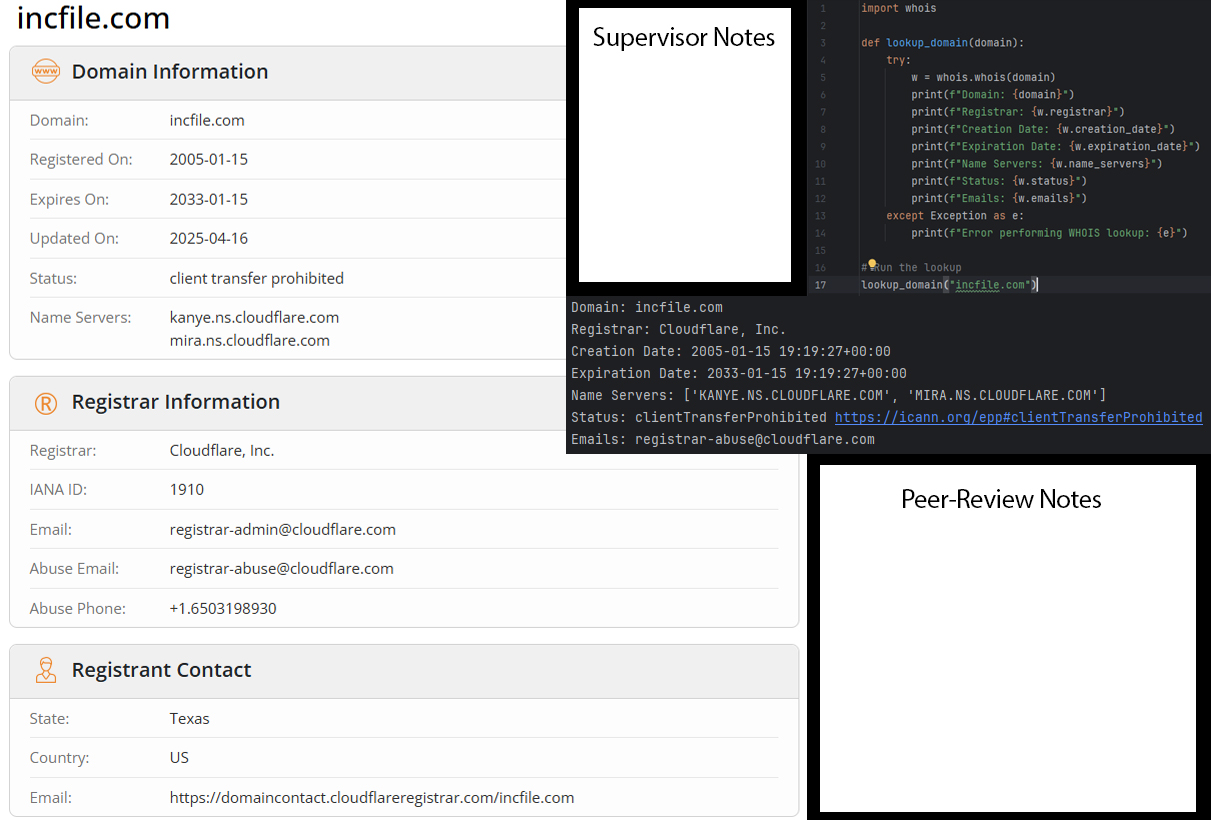Click the incfile.com page title

93,18
